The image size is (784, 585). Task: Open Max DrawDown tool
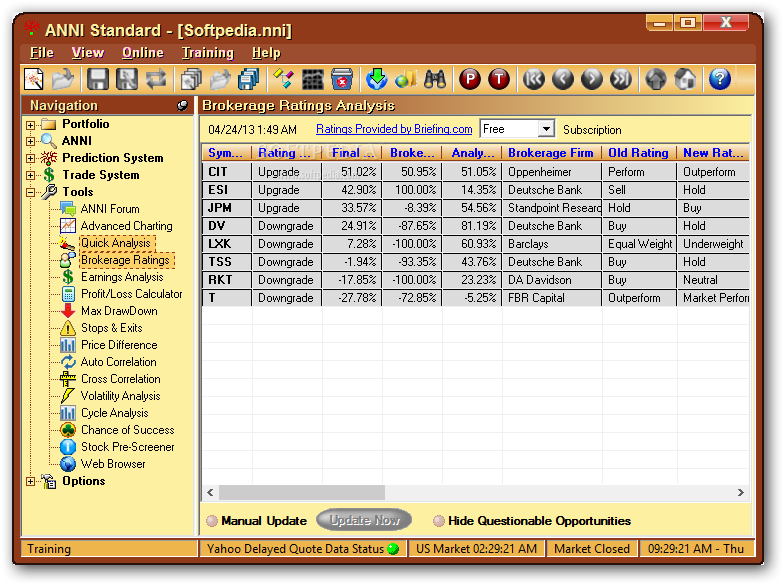(120, 311)
